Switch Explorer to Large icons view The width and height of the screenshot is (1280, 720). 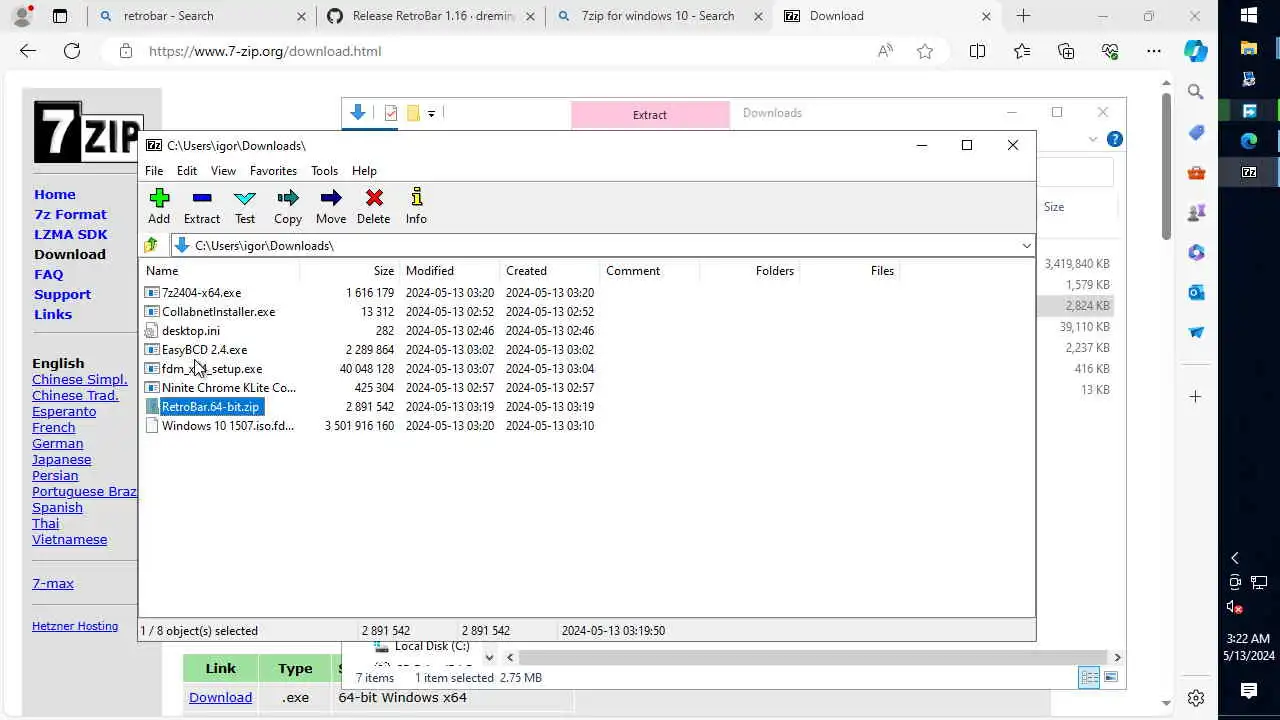click(x=1111, y=677)
